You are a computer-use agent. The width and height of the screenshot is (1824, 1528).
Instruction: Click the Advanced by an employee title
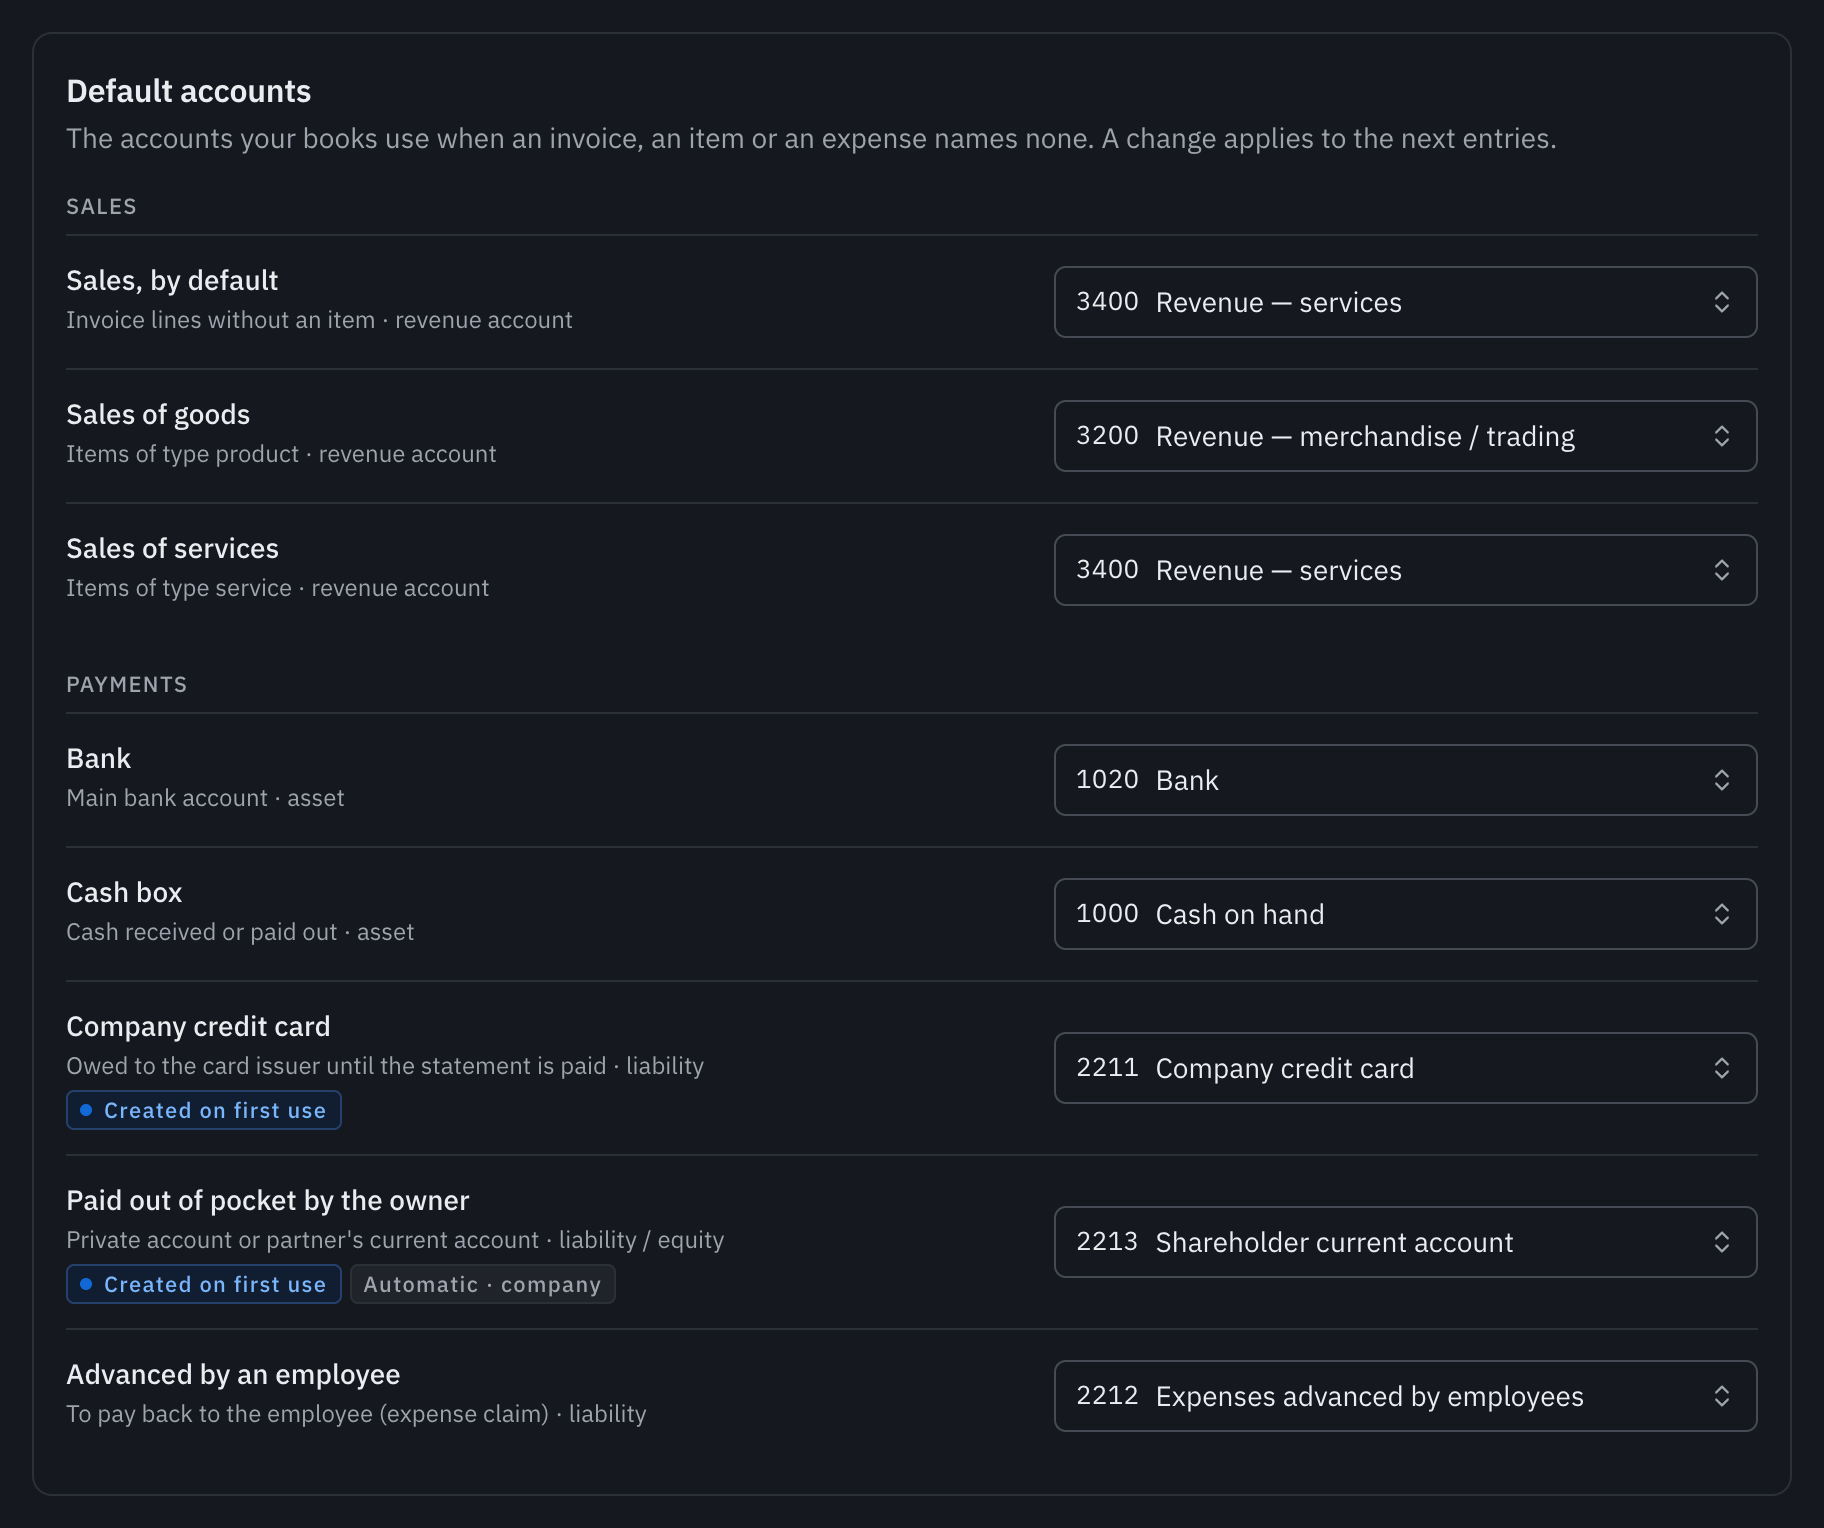[233, 1375]
